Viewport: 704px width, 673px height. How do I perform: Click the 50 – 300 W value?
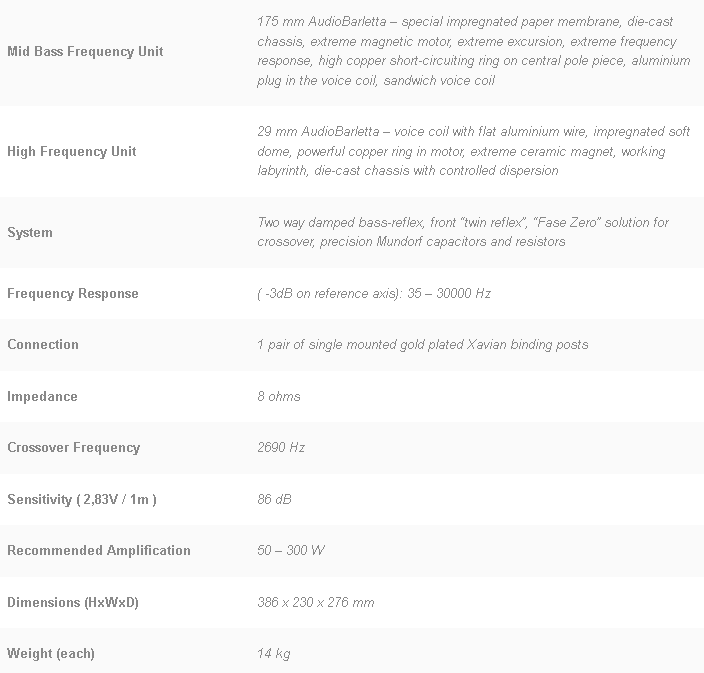291,551
